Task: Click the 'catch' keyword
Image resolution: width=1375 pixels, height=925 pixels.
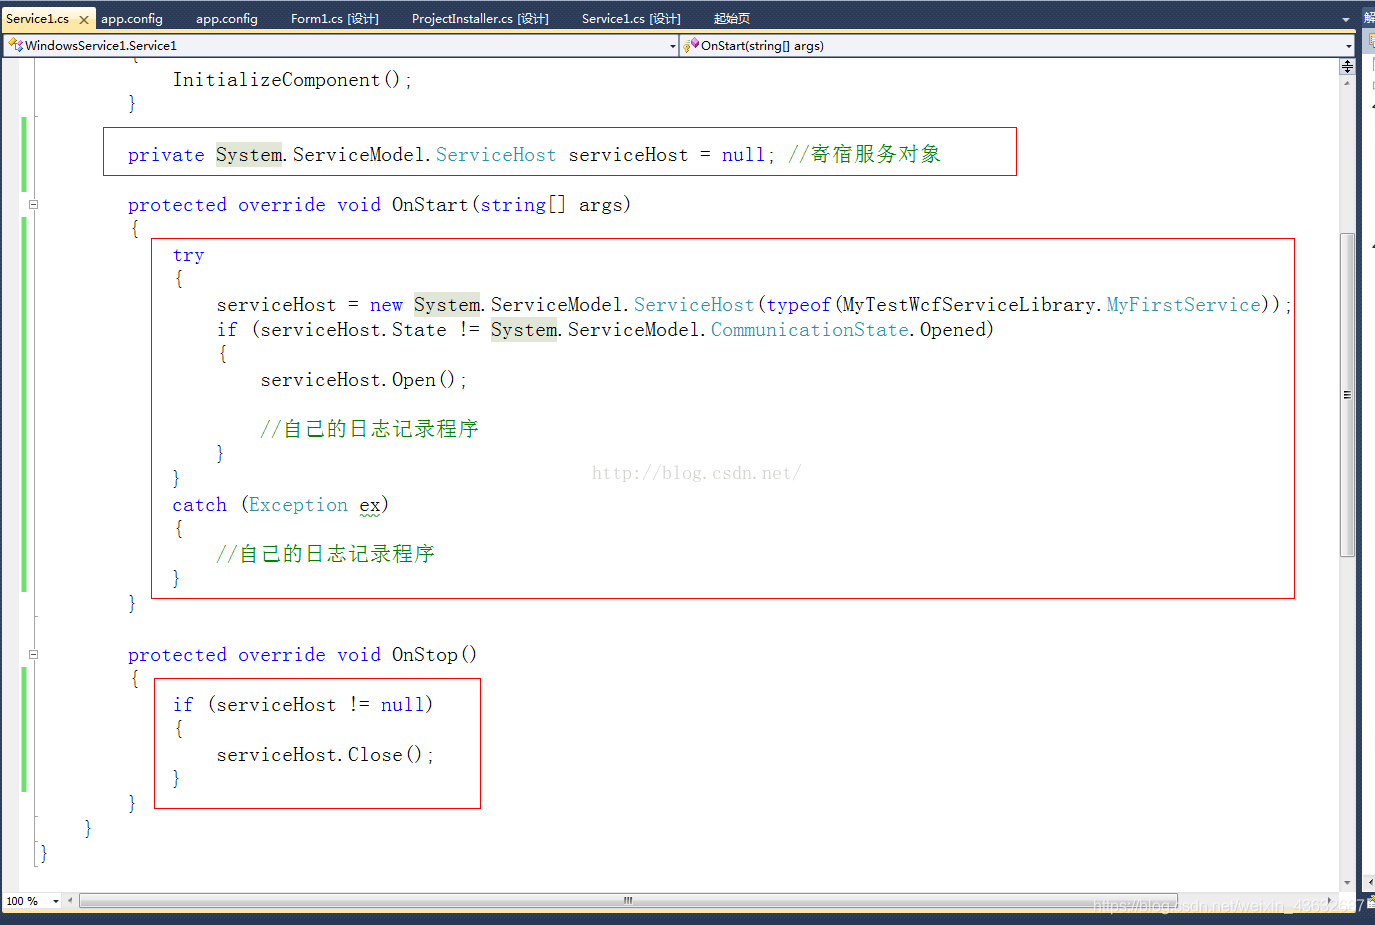Action: (x=200, y=505)
